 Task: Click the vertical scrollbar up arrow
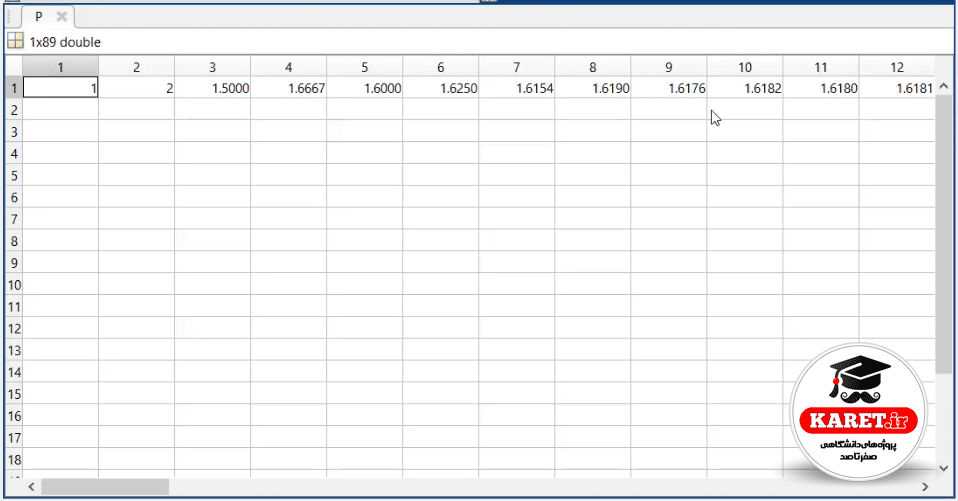pyautogui.click(x=943, y=86)
